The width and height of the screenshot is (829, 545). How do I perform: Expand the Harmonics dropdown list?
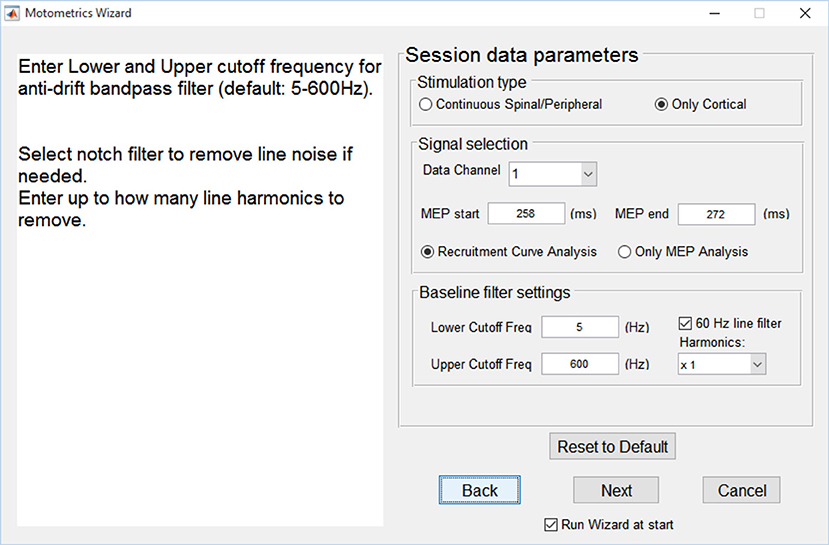coord(722,364)
